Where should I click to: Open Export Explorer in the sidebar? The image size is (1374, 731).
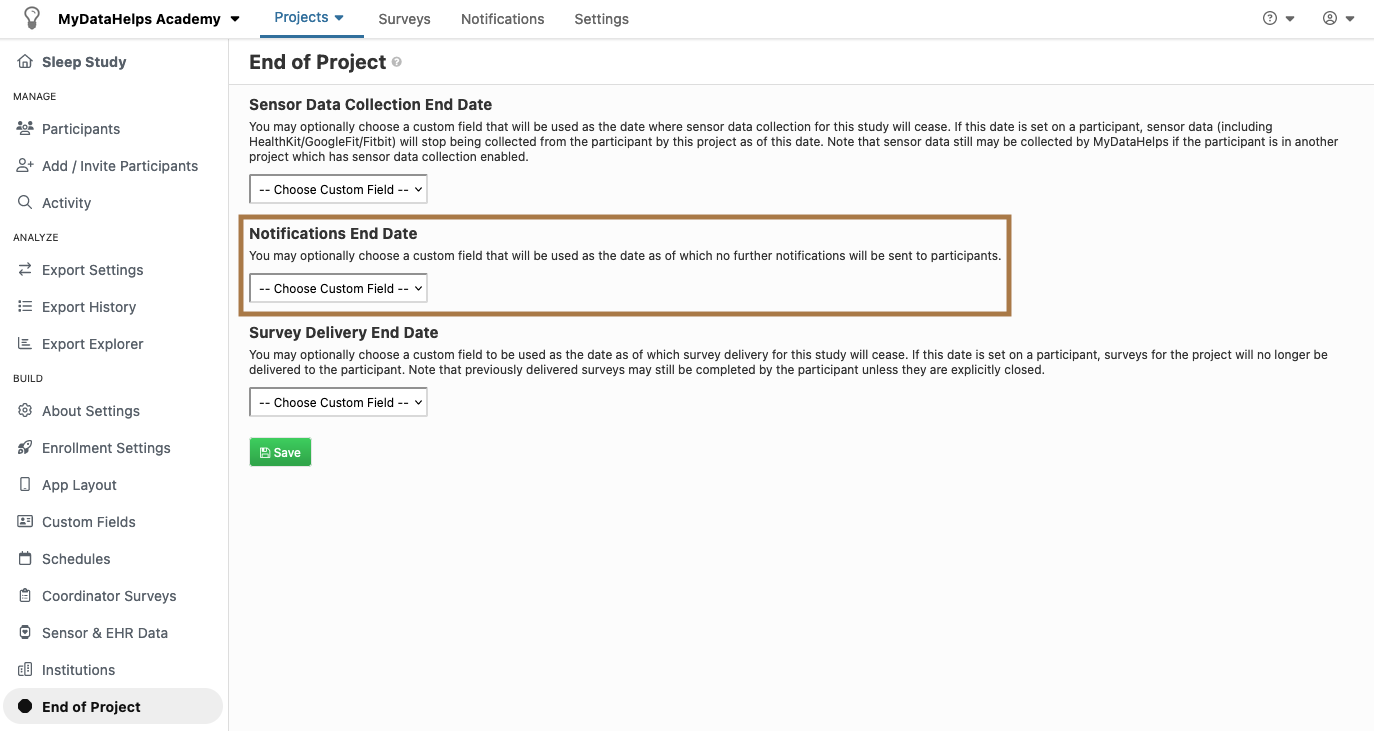tap(92, 344)
